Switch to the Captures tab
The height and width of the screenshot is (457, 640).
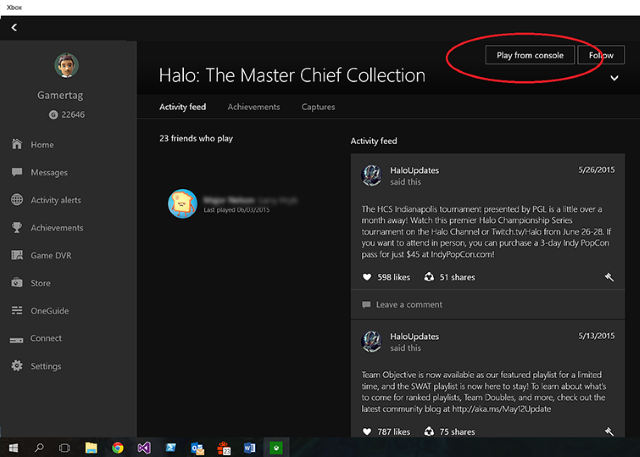(x=318, y=107)
